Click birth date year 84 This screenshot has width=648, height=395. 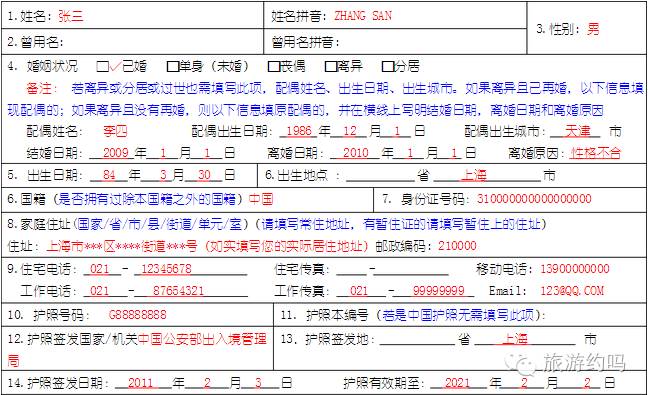[x=109, y=175]
